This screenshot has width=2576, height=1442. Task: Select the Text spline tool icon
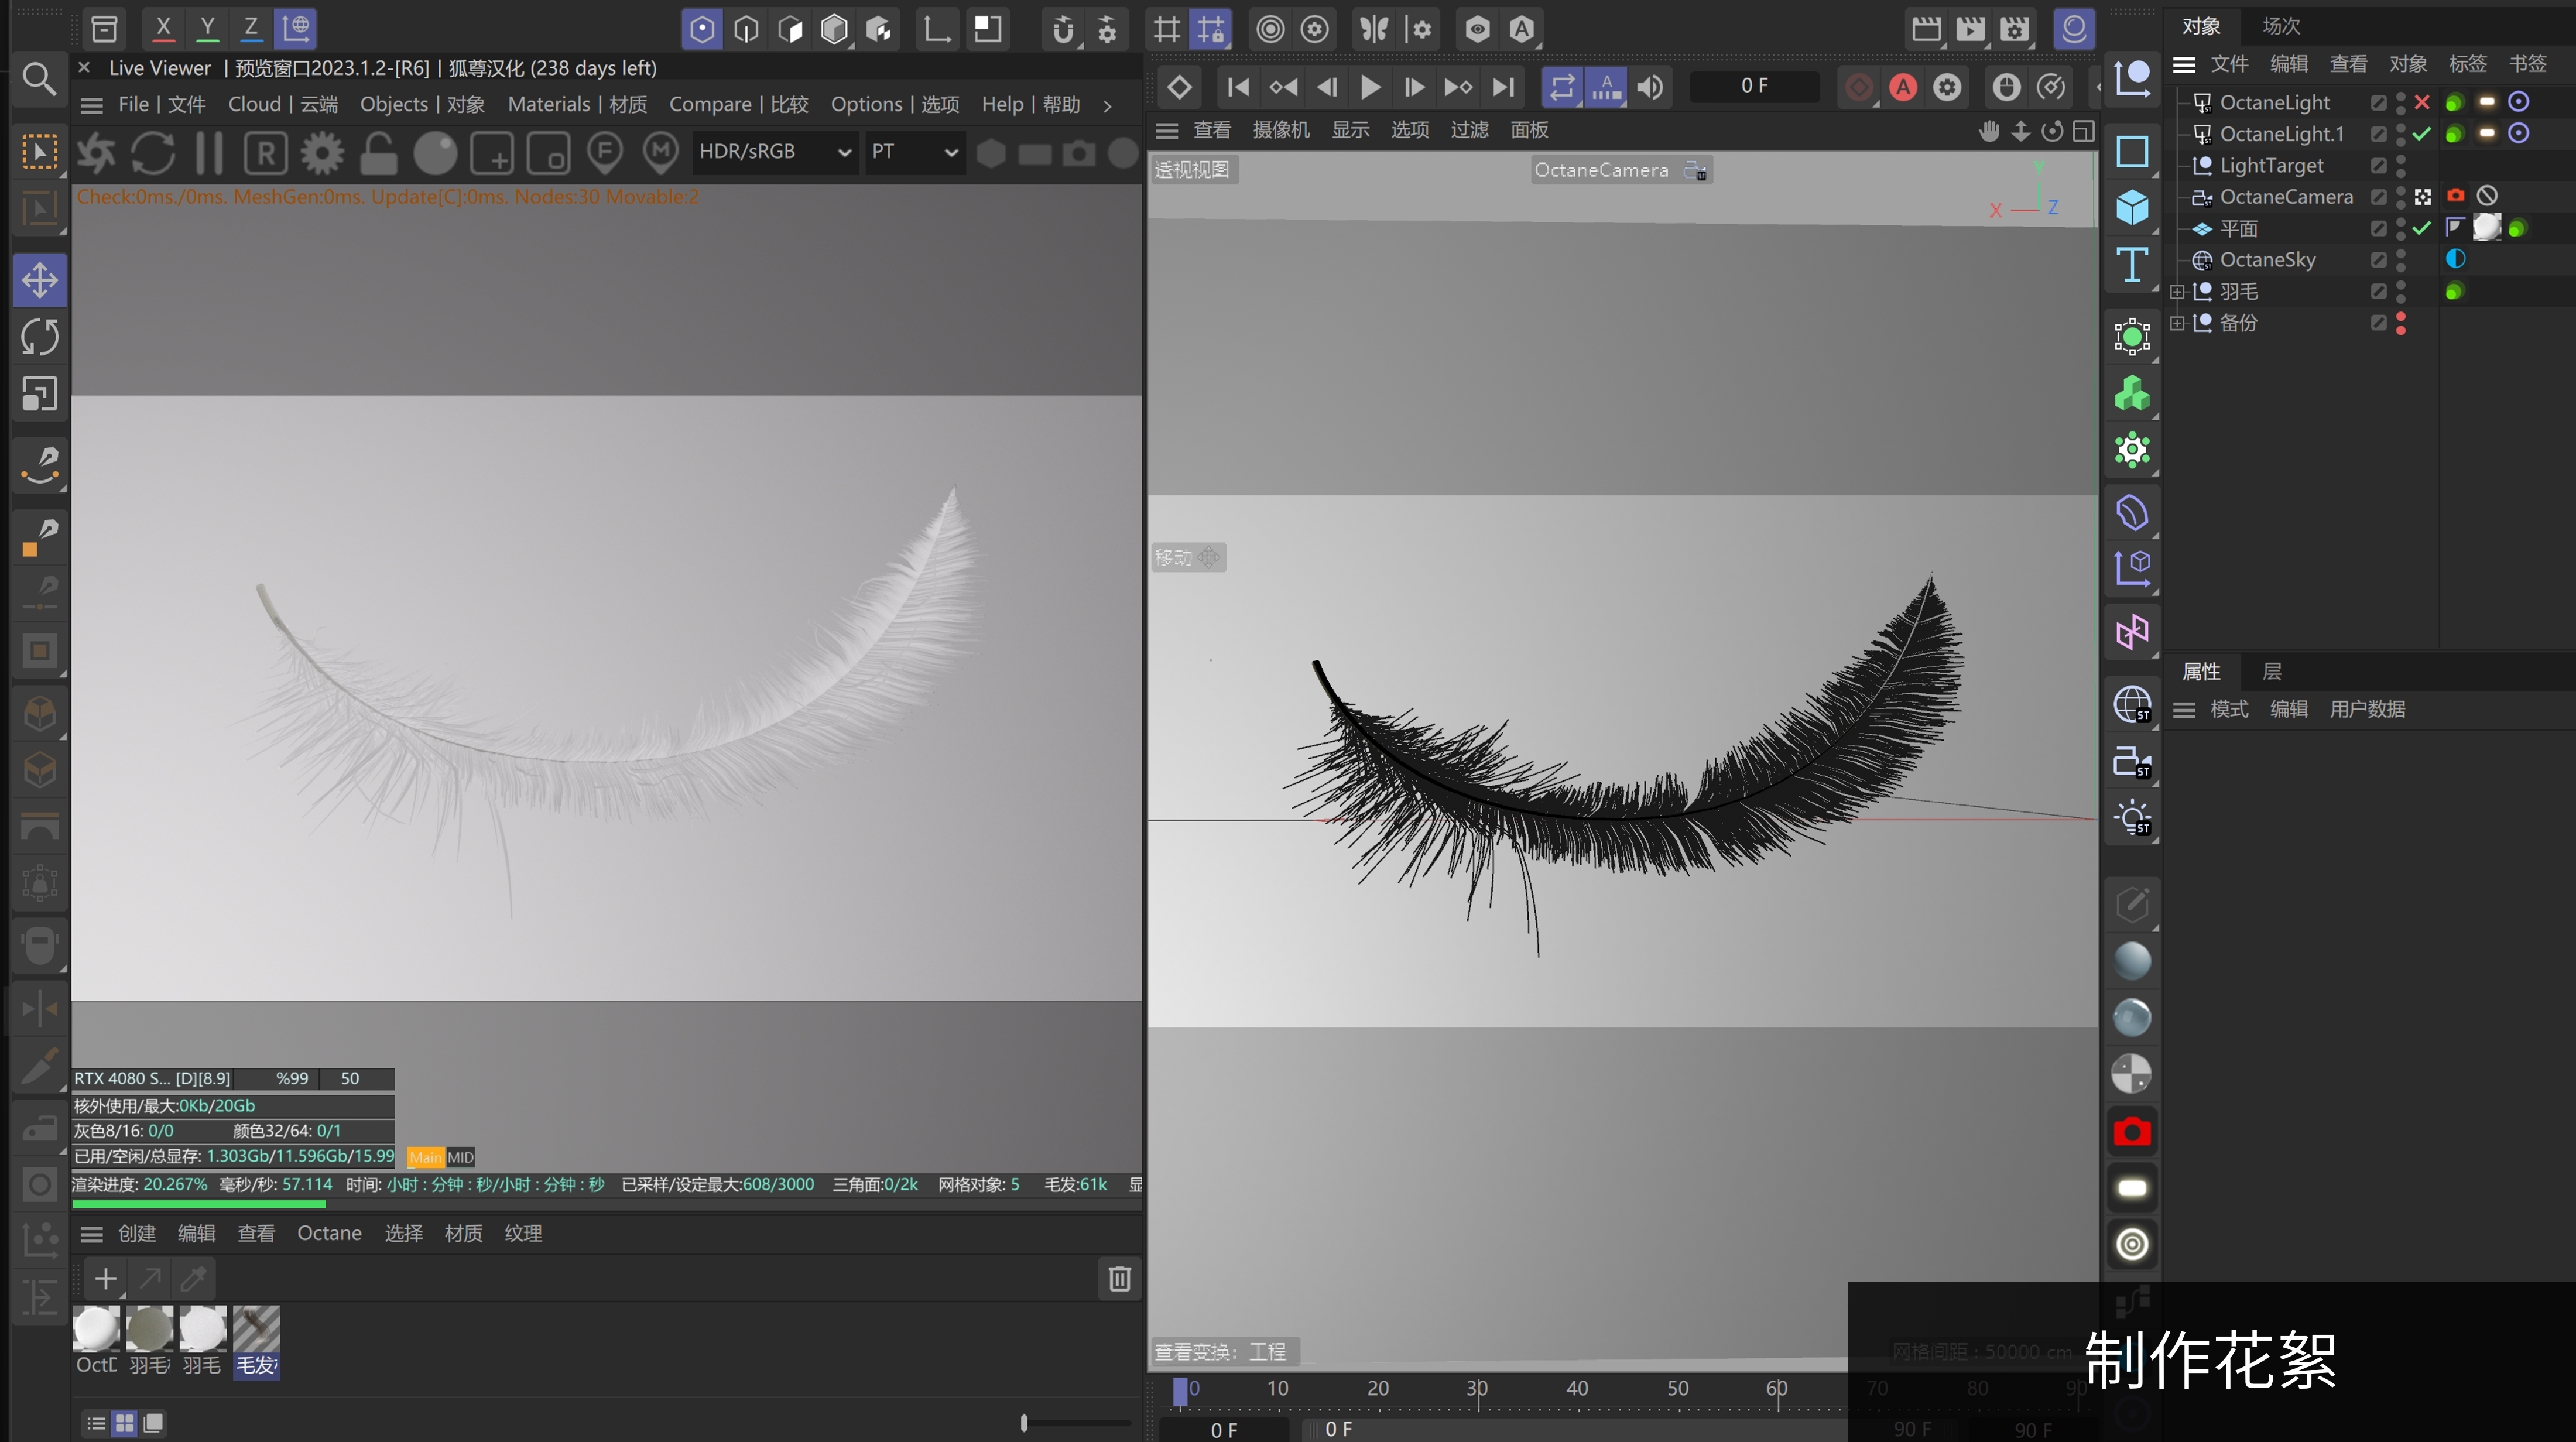(2132, 265)
